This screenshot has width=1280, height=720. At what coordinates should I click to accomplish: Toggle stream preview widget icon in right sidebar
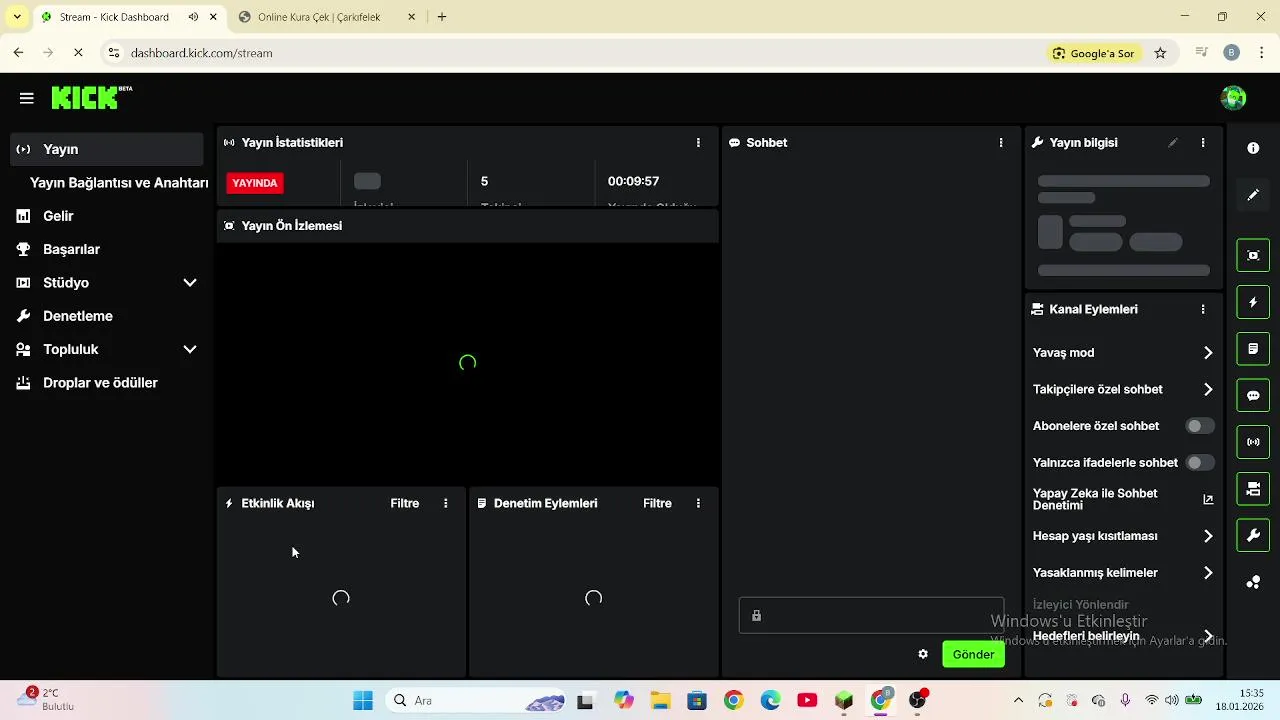point(1253,255)
